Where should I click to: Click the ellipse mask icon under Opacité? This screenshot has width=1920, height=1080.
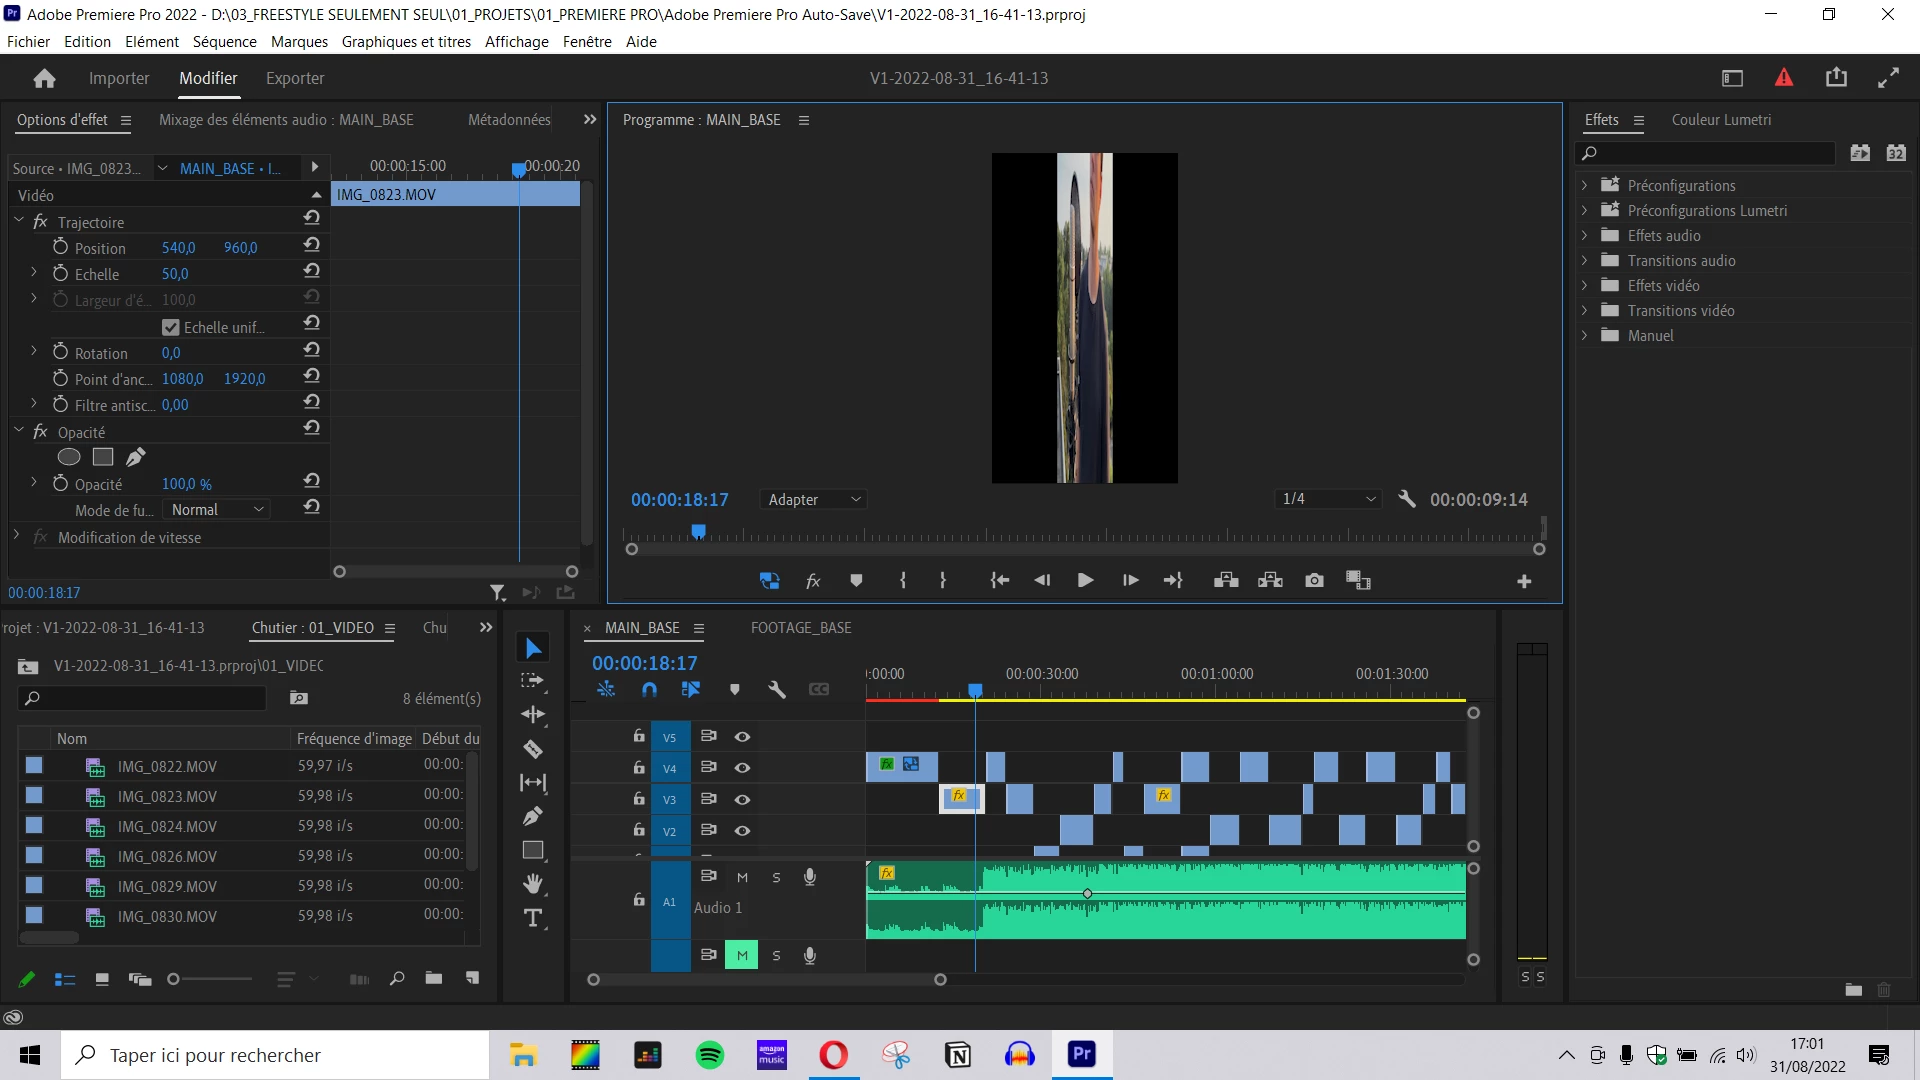(69, 457)
